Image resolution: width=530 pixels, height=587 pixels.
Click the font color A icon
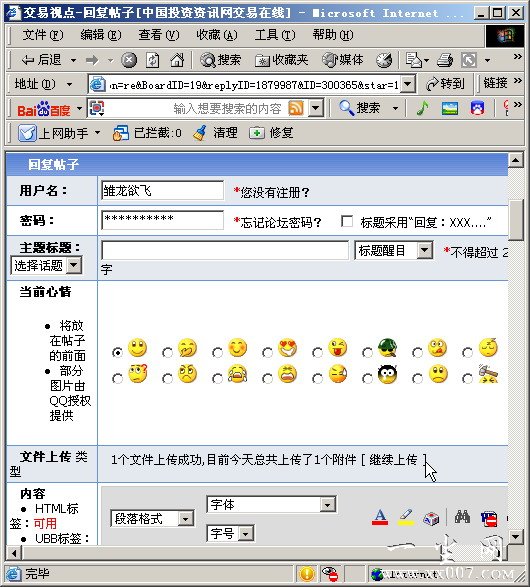click(380, 517)
